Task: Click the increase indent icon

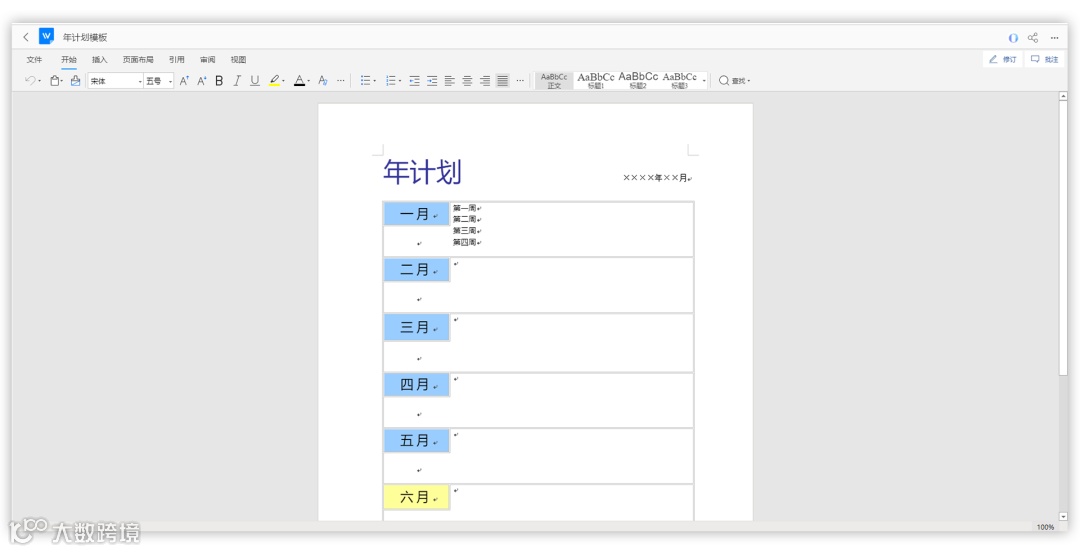Action: pyautogui.click(x=432, y=81)
